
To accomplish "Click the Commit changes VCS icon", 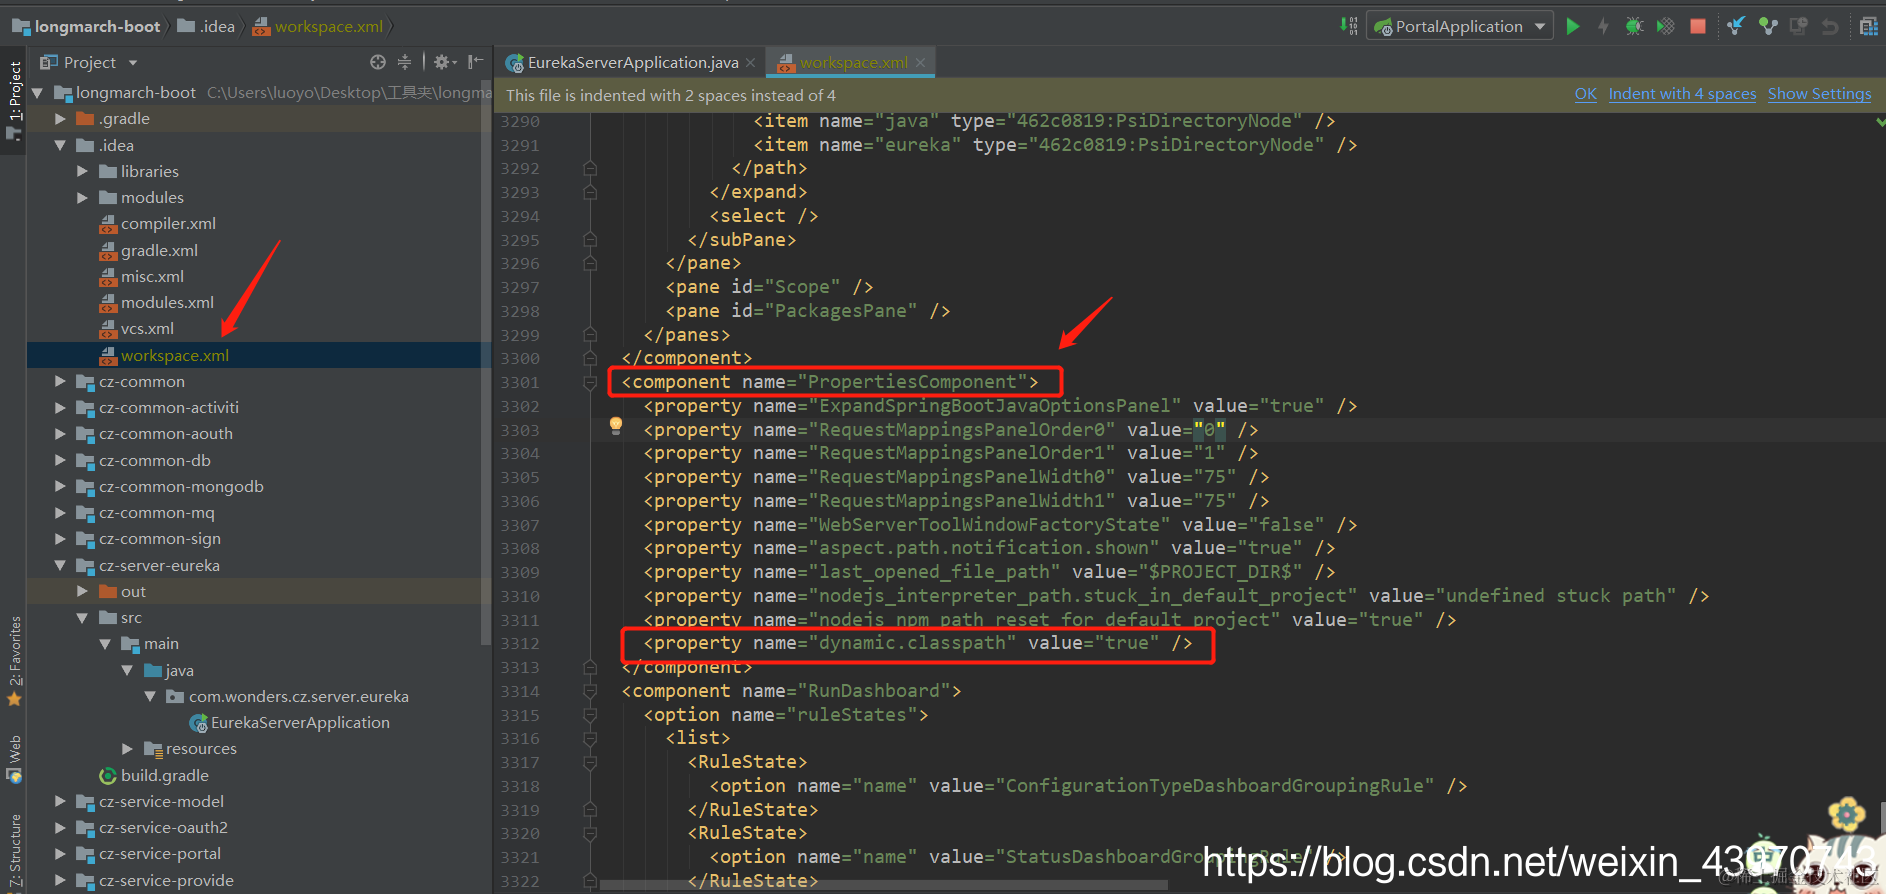I will pos(1768,27).
